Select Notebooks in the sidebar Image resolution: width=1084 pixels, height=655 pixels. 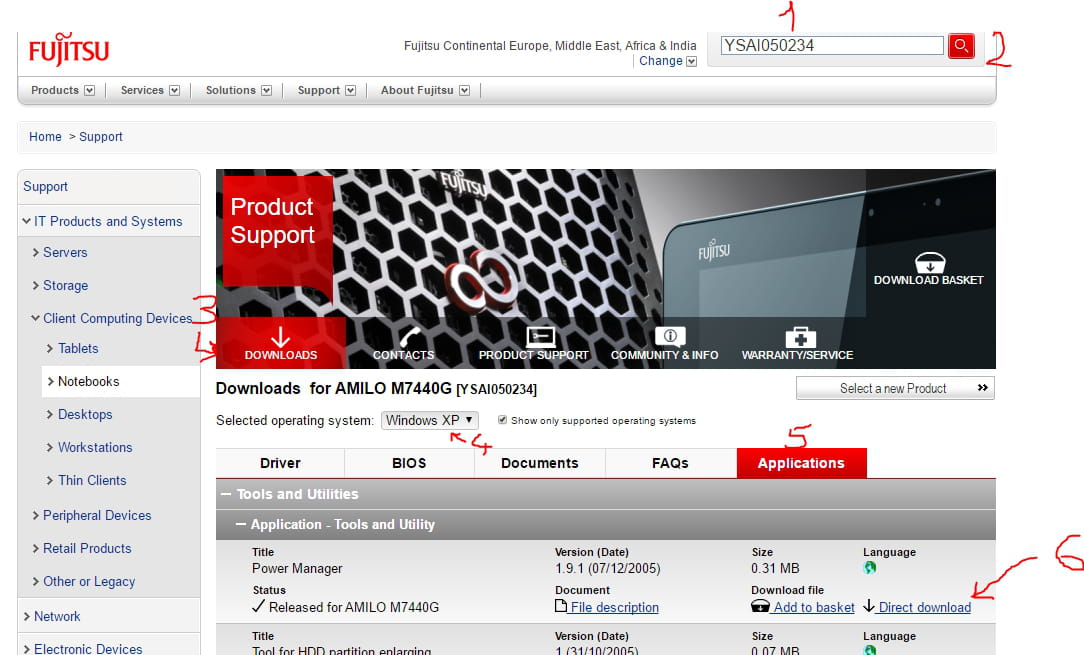click(x=88, y=381)
